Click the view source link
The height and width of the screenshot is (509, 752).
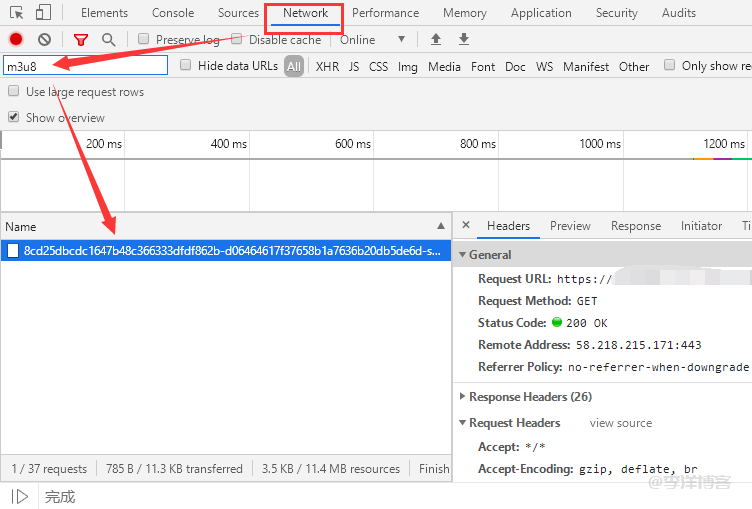point(620,423)
